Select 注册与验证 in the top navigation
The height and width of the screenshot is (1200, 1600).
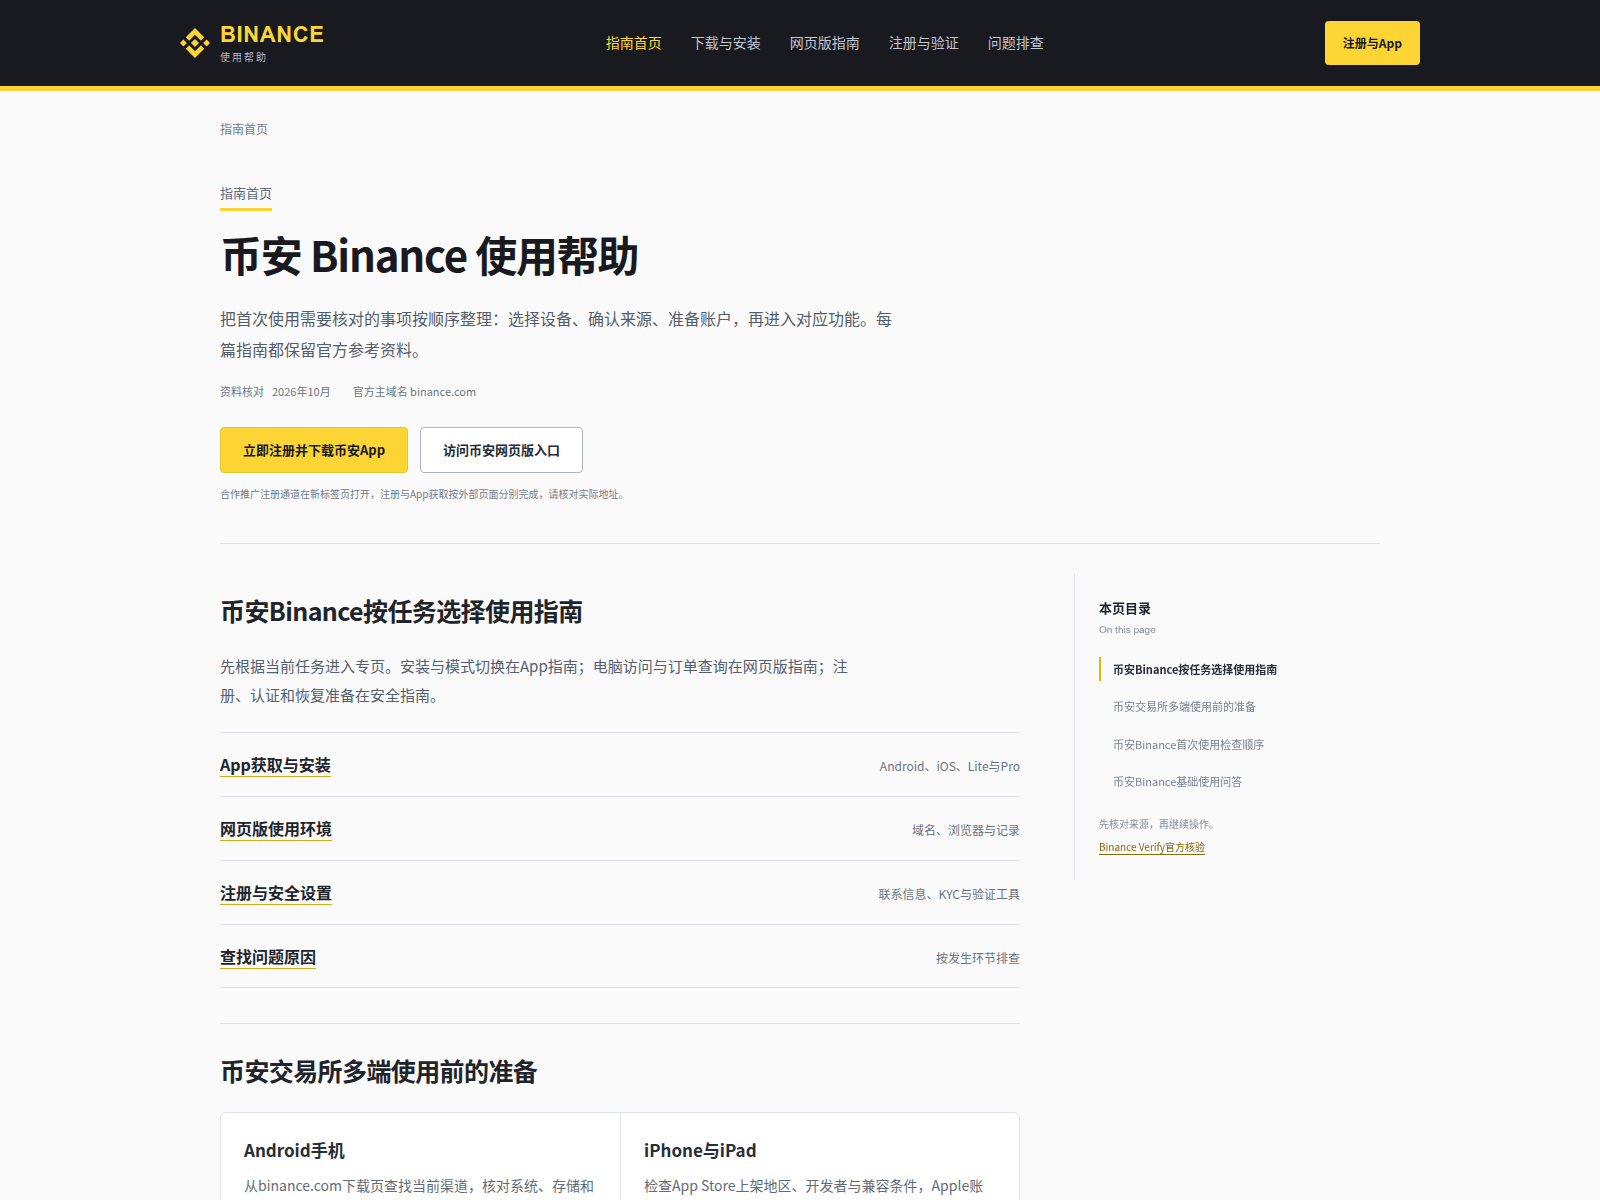tap(924, 43)
